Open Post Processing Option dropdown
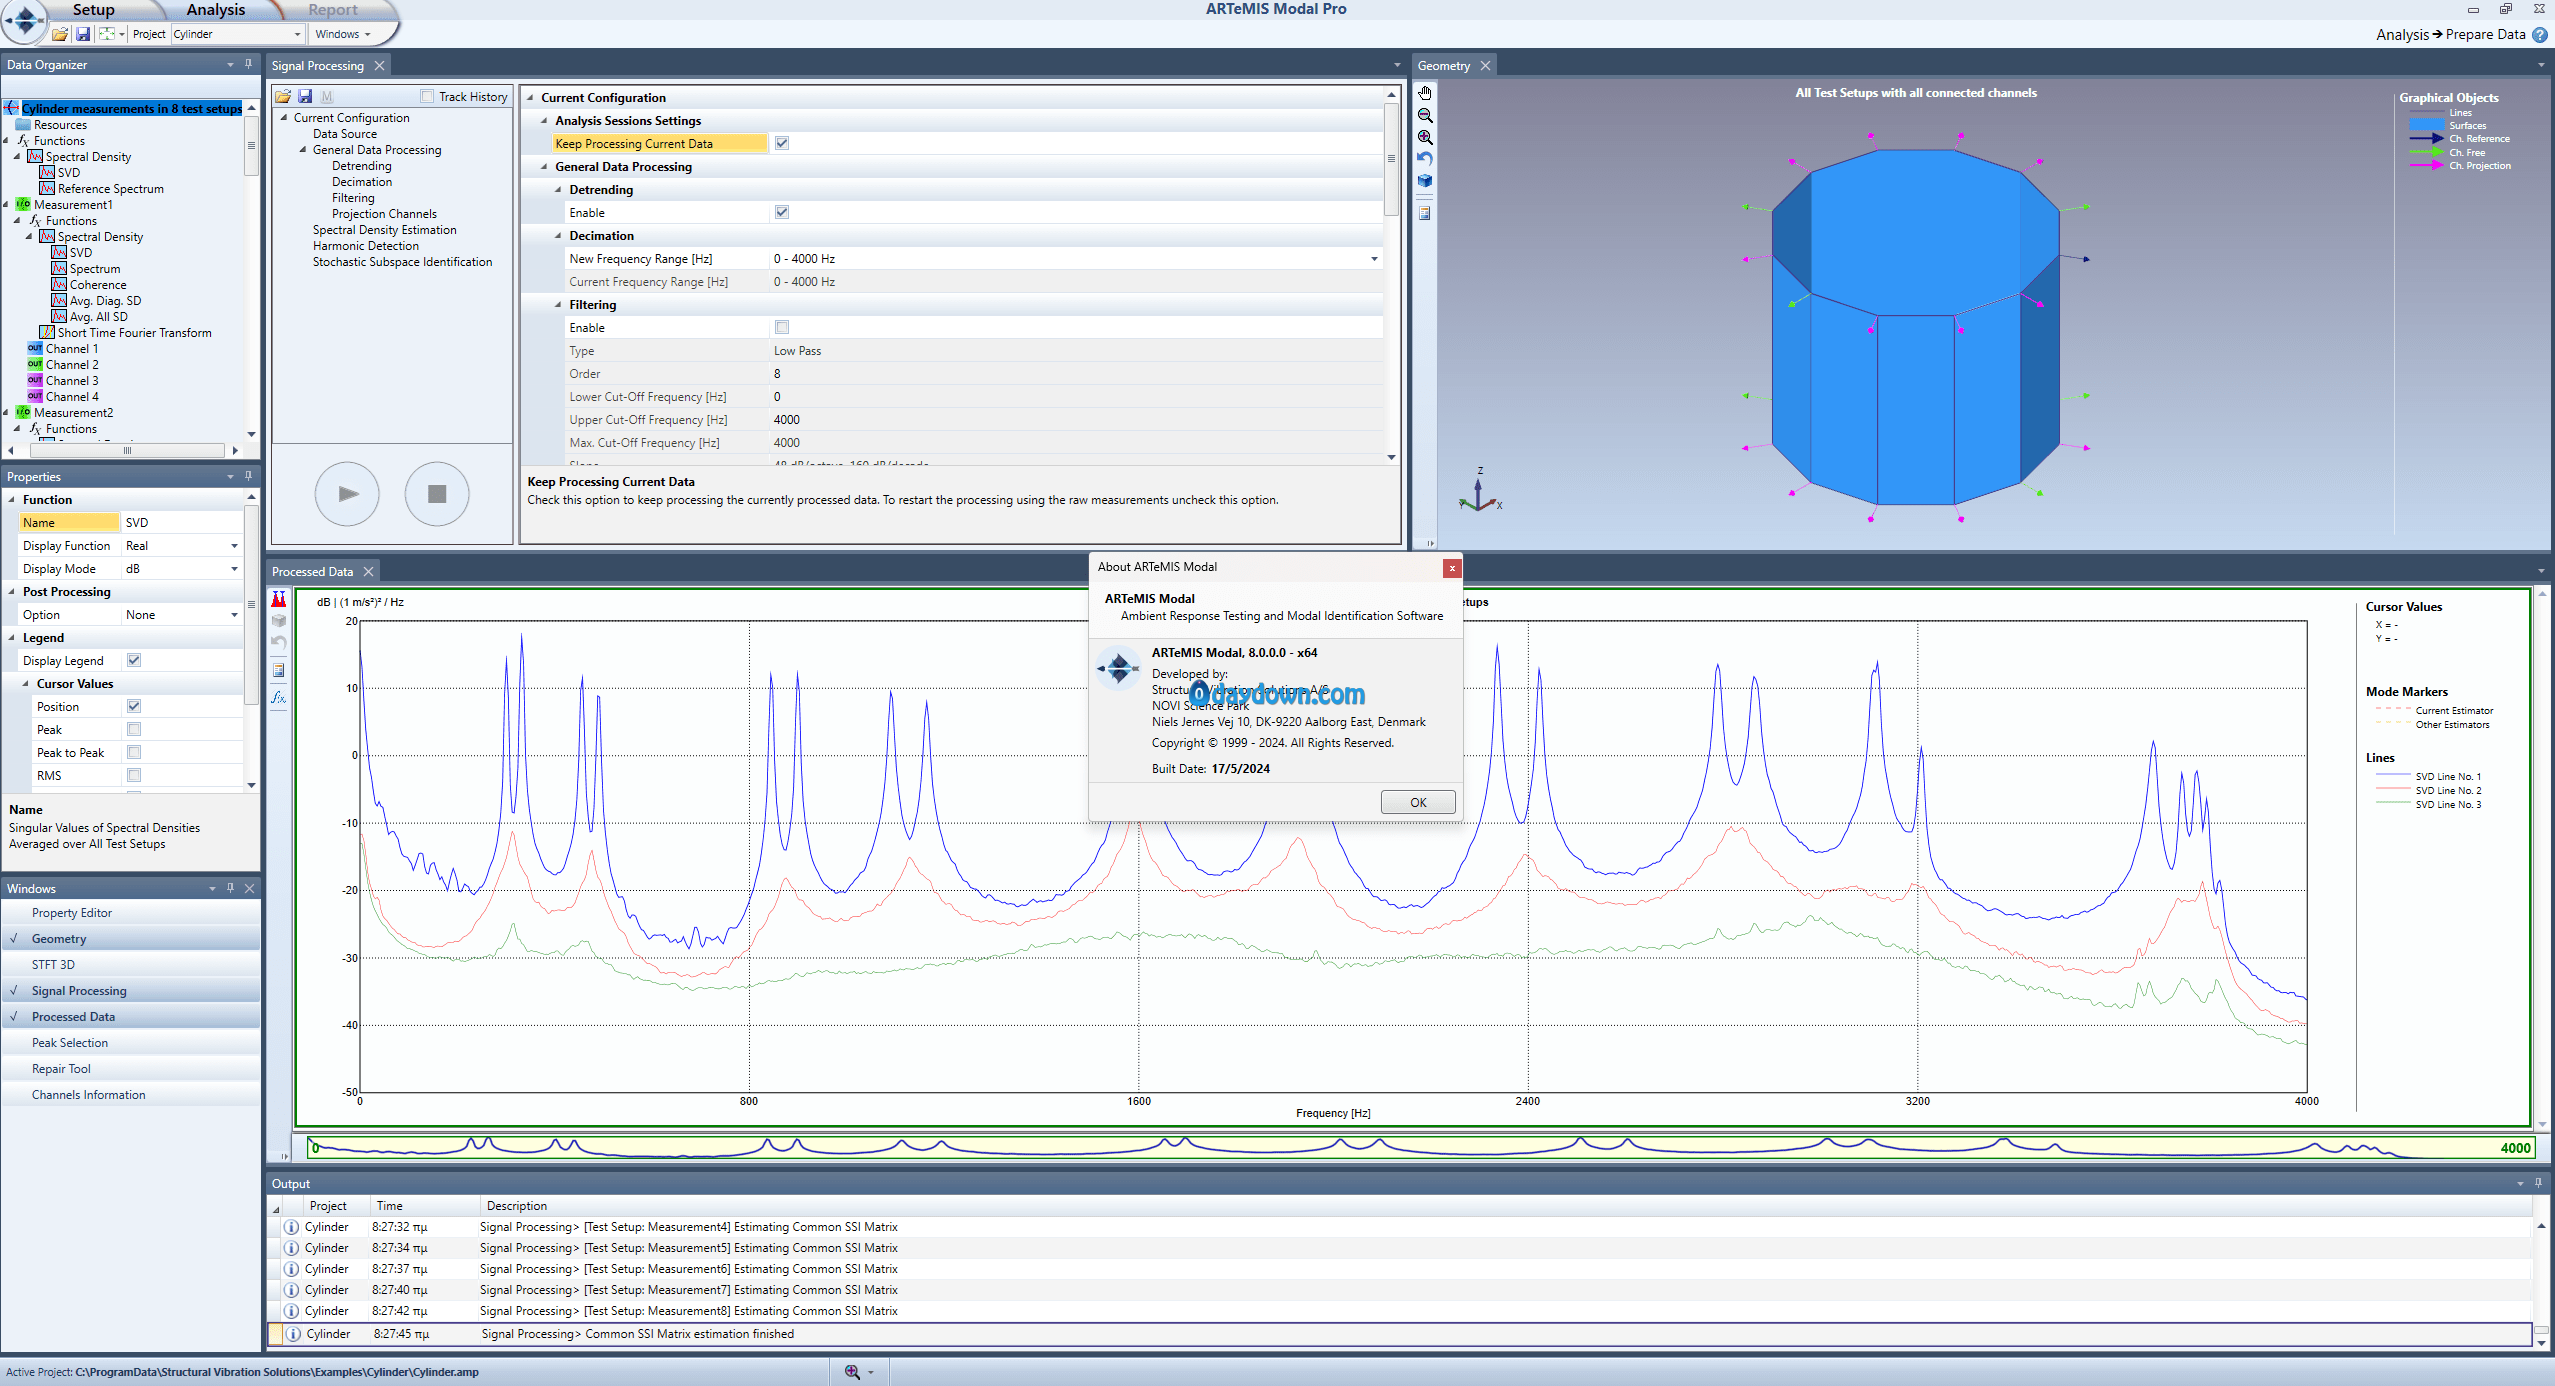Screen dimensions: 2555x1386 point(234,615)
